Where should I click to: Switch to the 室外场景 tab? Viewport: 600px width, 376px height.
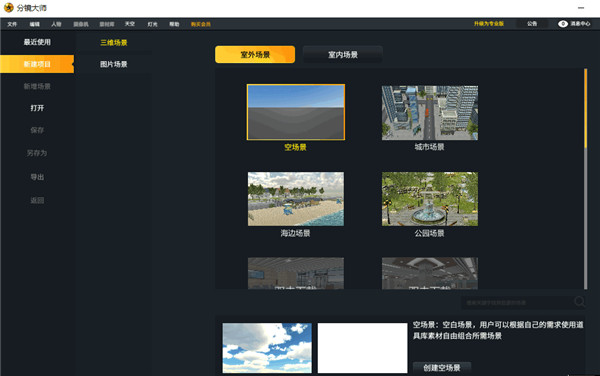click(255, 55)
